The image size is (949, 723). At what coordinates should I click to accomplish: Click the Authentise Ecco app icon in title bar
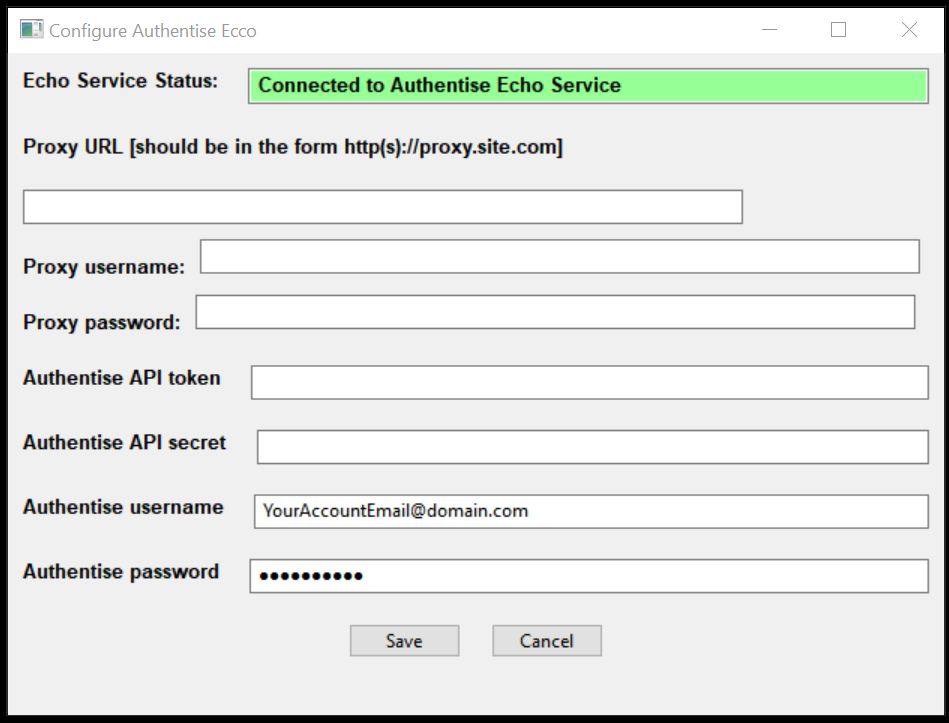[x=31, y=30]
